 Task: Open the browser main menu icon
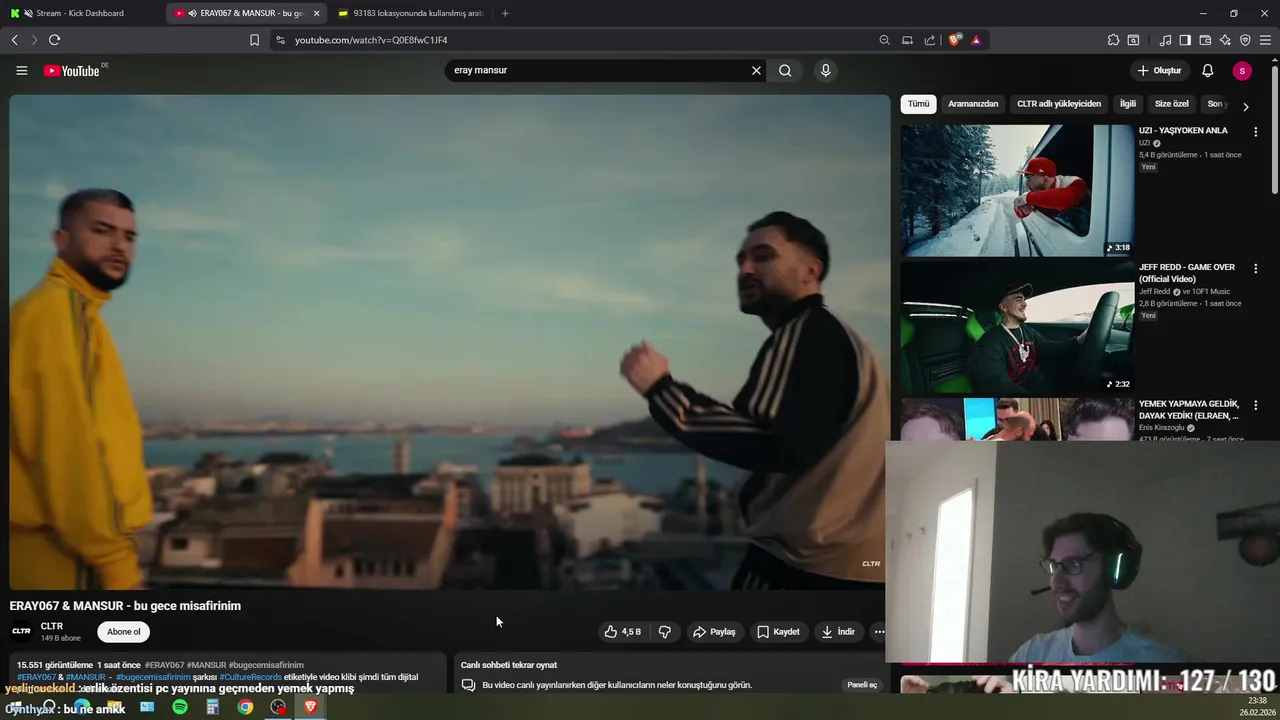pyautogui.click(x=1266, y=40)
